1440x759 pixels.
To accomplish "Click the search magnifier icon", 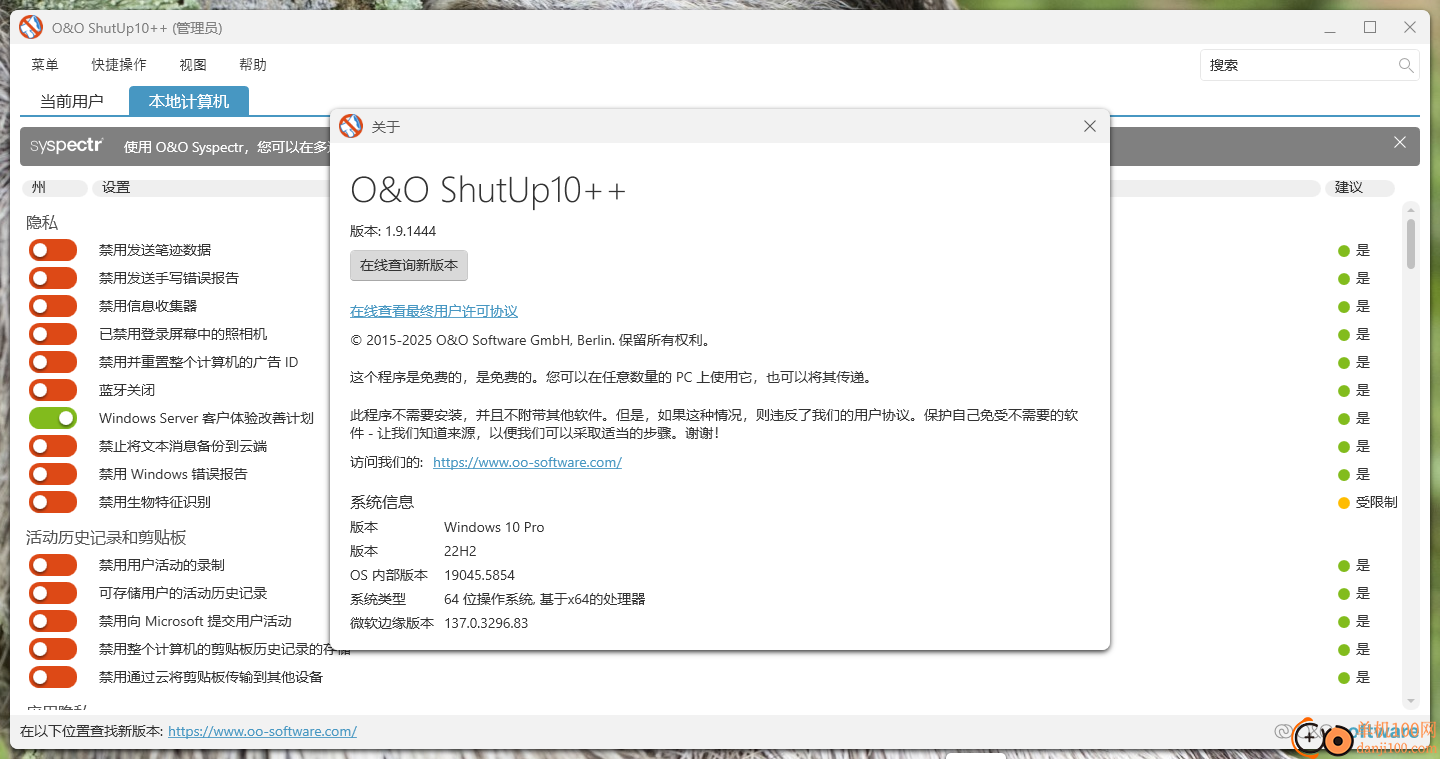I will [1406, 65].
